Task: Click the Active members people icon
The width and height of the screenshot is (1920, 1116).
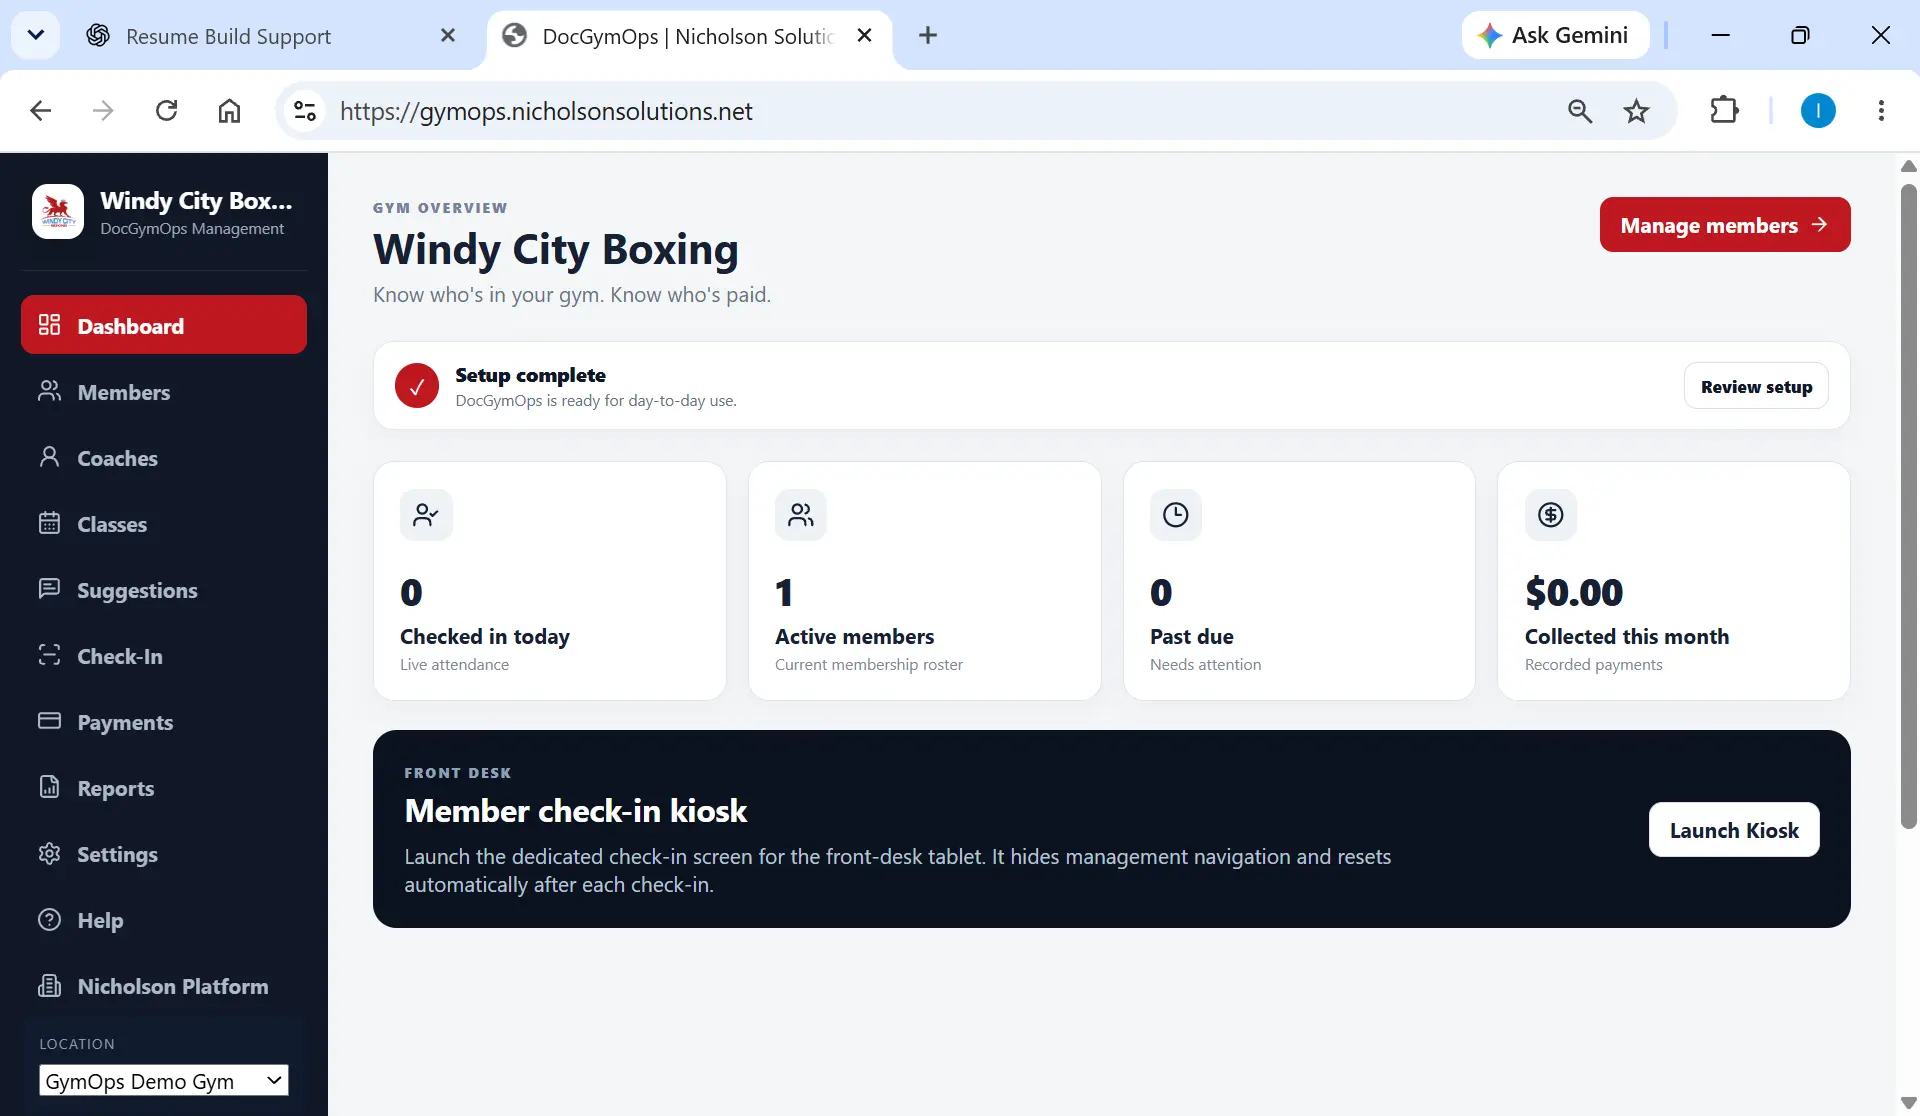Action: tap(801, 515)
